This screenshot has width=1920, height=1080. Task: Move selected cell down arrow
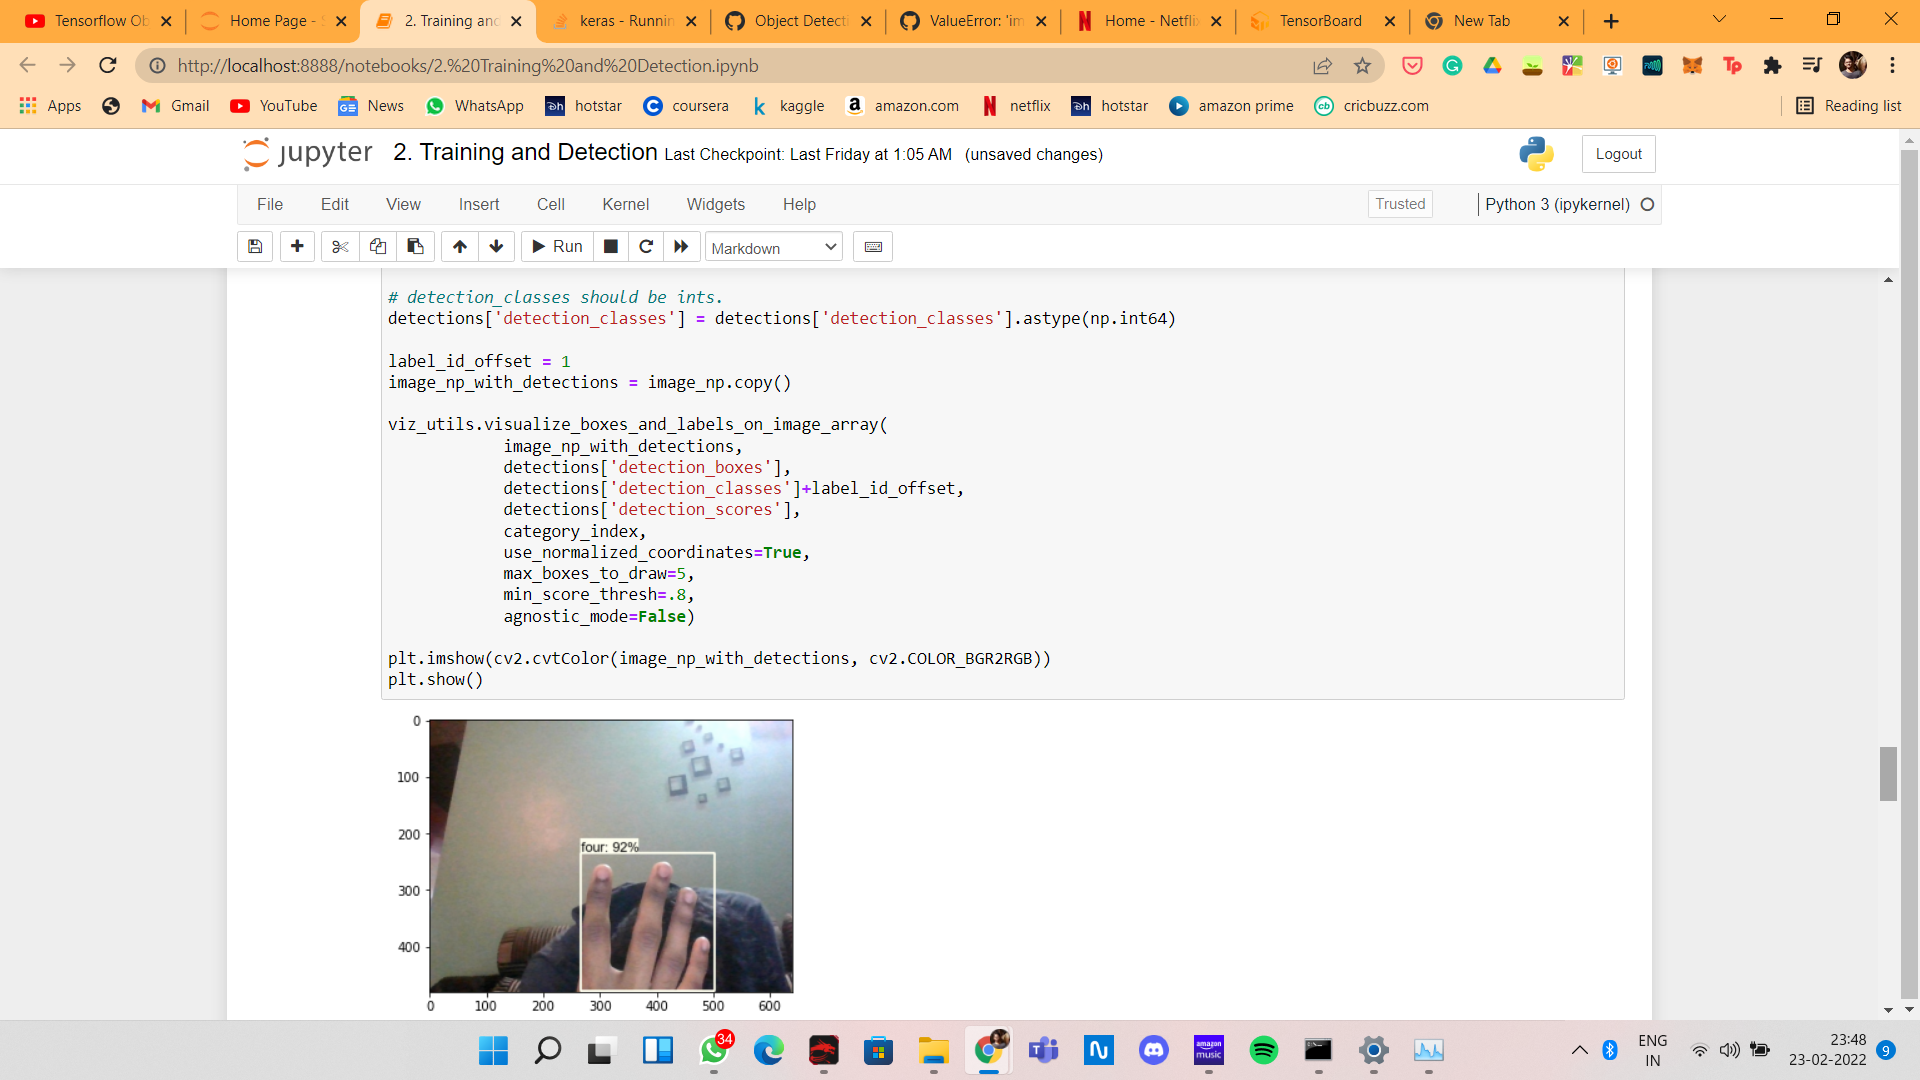tap(496, 247)
